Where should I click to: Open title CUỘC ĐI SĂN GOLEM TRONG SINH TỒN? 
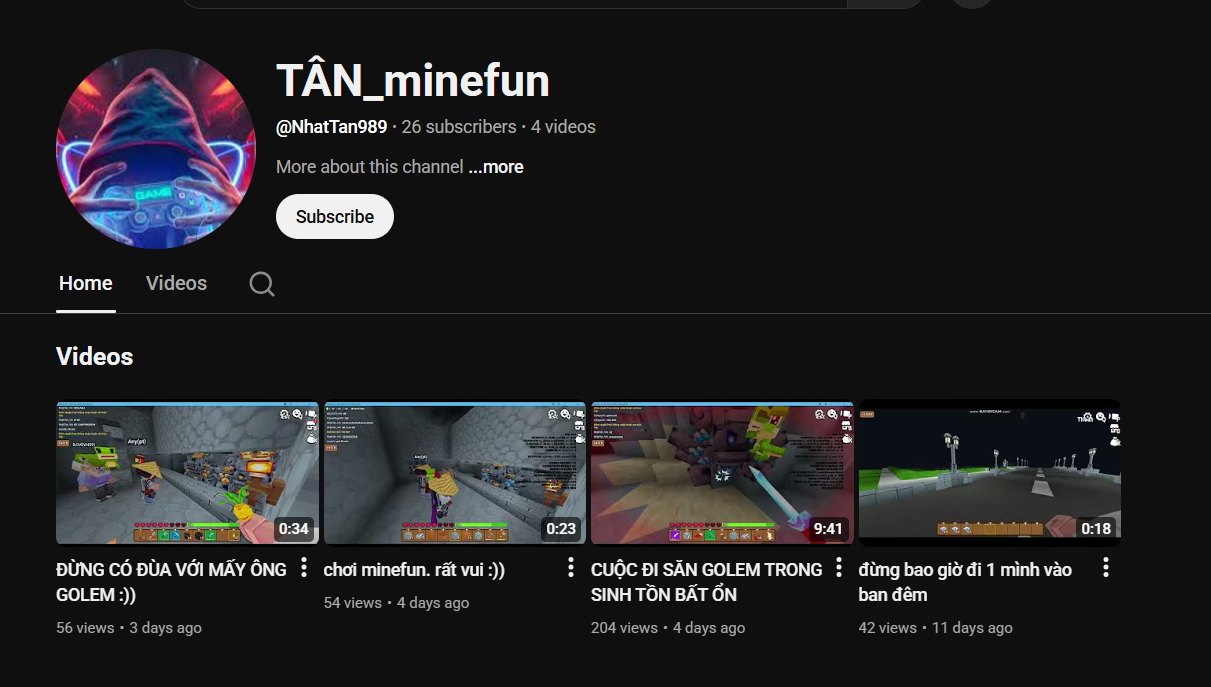(x=706, y=582)
